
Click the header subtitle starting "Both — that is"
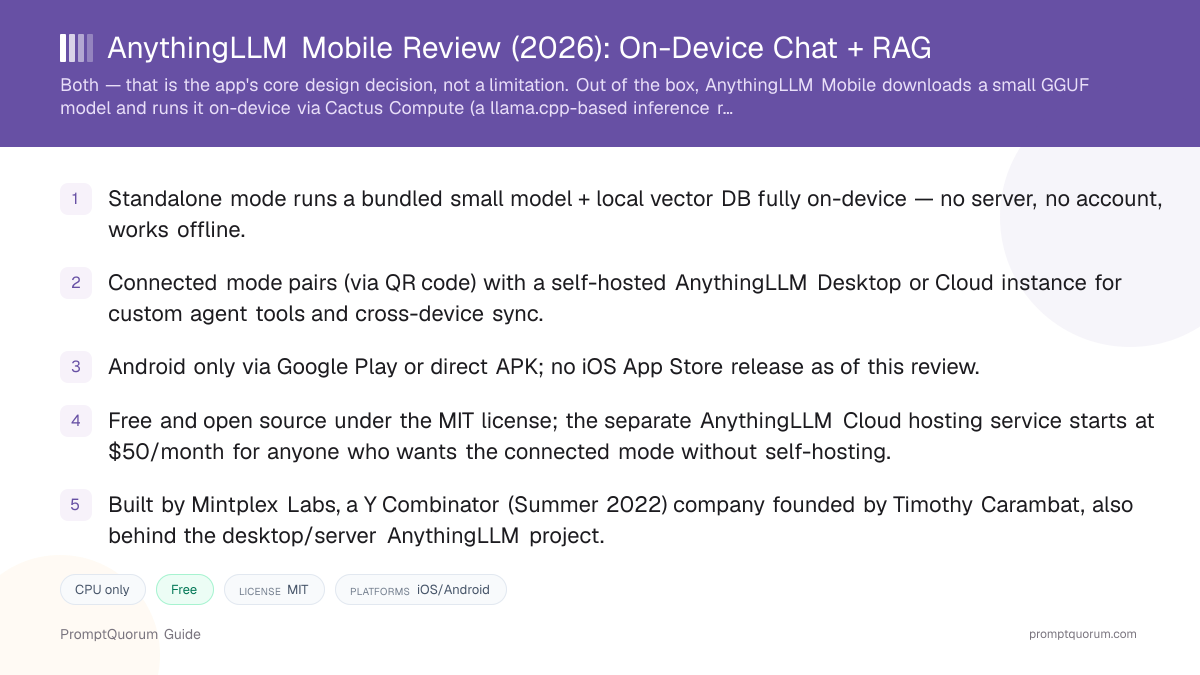(574, 96)
